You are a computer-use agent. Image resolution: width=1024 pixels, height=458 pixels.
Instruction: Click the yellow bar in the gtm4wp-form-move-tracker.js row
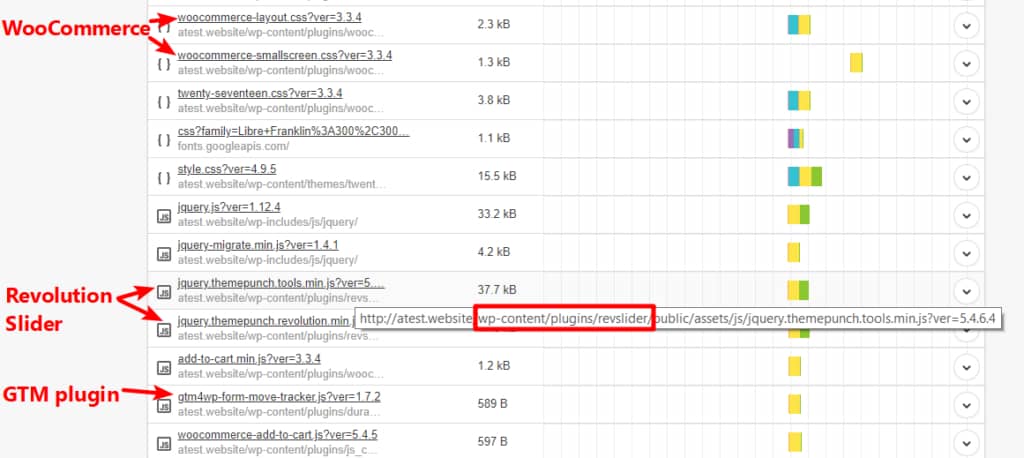pos(794,405)
